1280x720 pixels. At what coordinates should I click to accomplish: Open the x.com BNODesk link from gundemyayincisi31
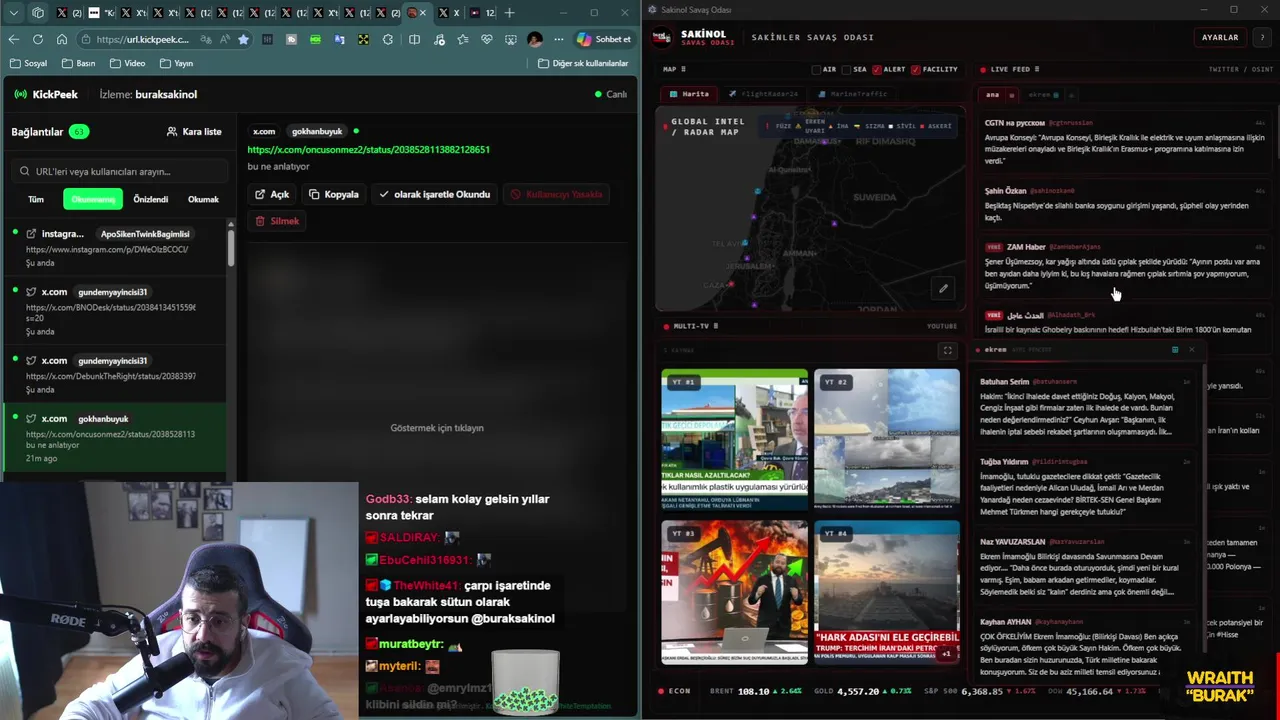point(114,311)
